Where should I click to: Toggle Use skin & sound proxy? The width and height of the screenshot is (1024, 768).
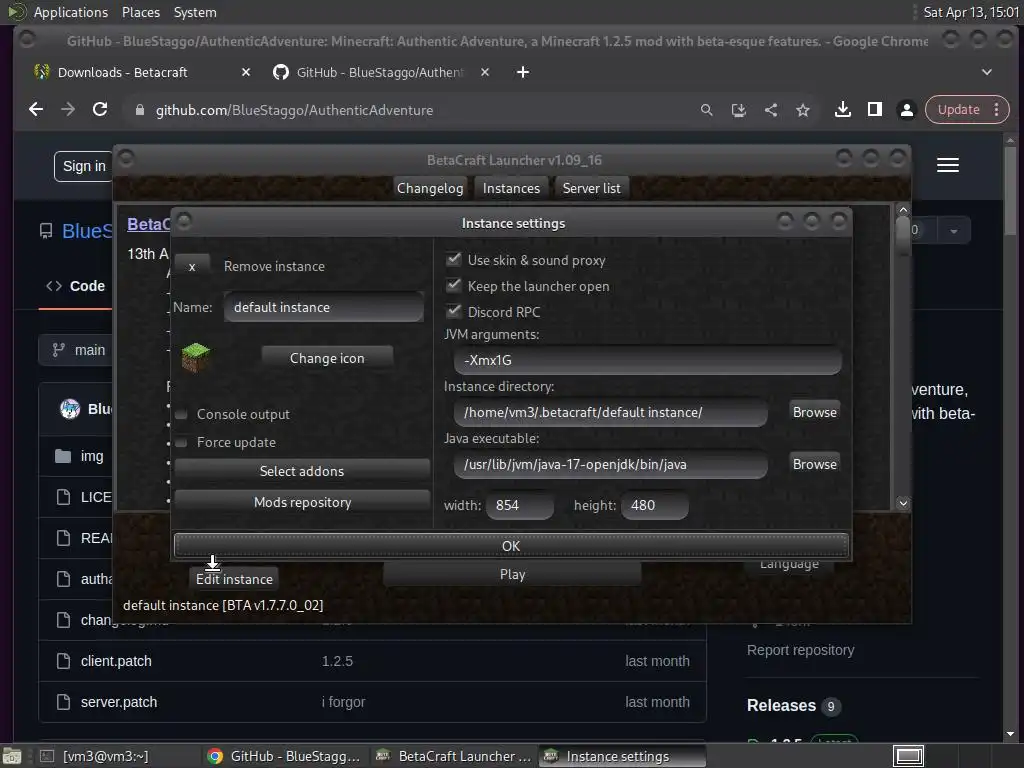pos(454,260)
